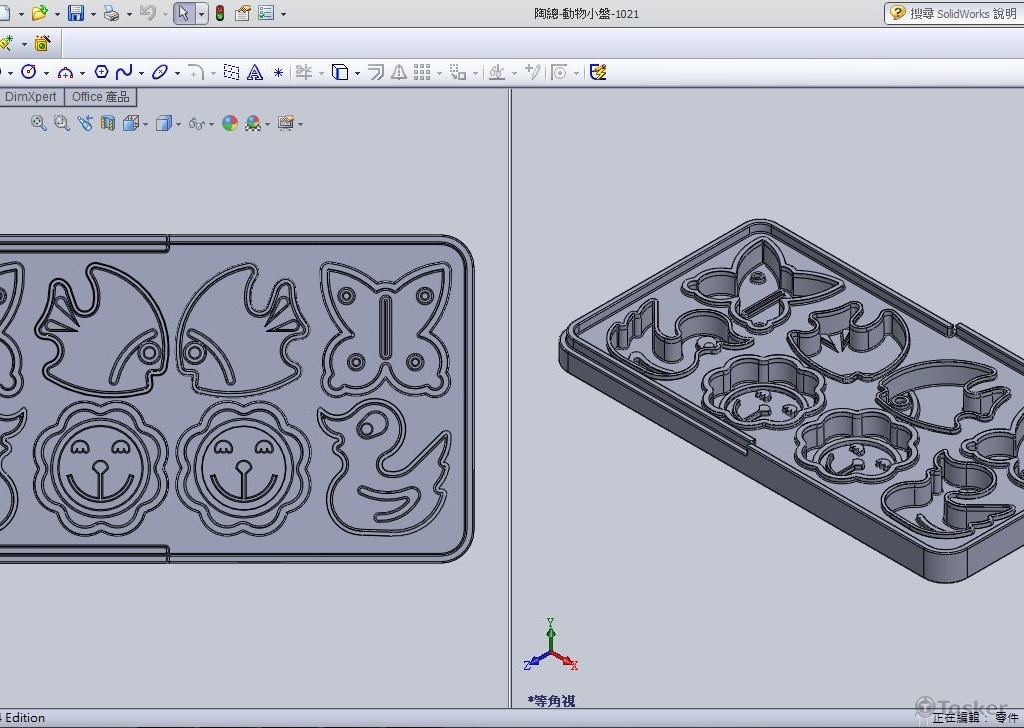
Task: Switch to the Office 產品 tab
Action: coord(100,97)
